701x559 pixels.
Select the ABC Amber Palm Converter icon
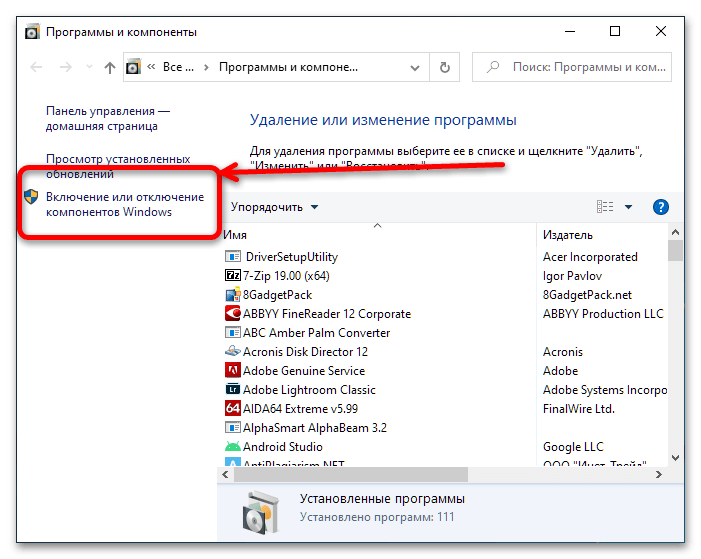(232, 333)
